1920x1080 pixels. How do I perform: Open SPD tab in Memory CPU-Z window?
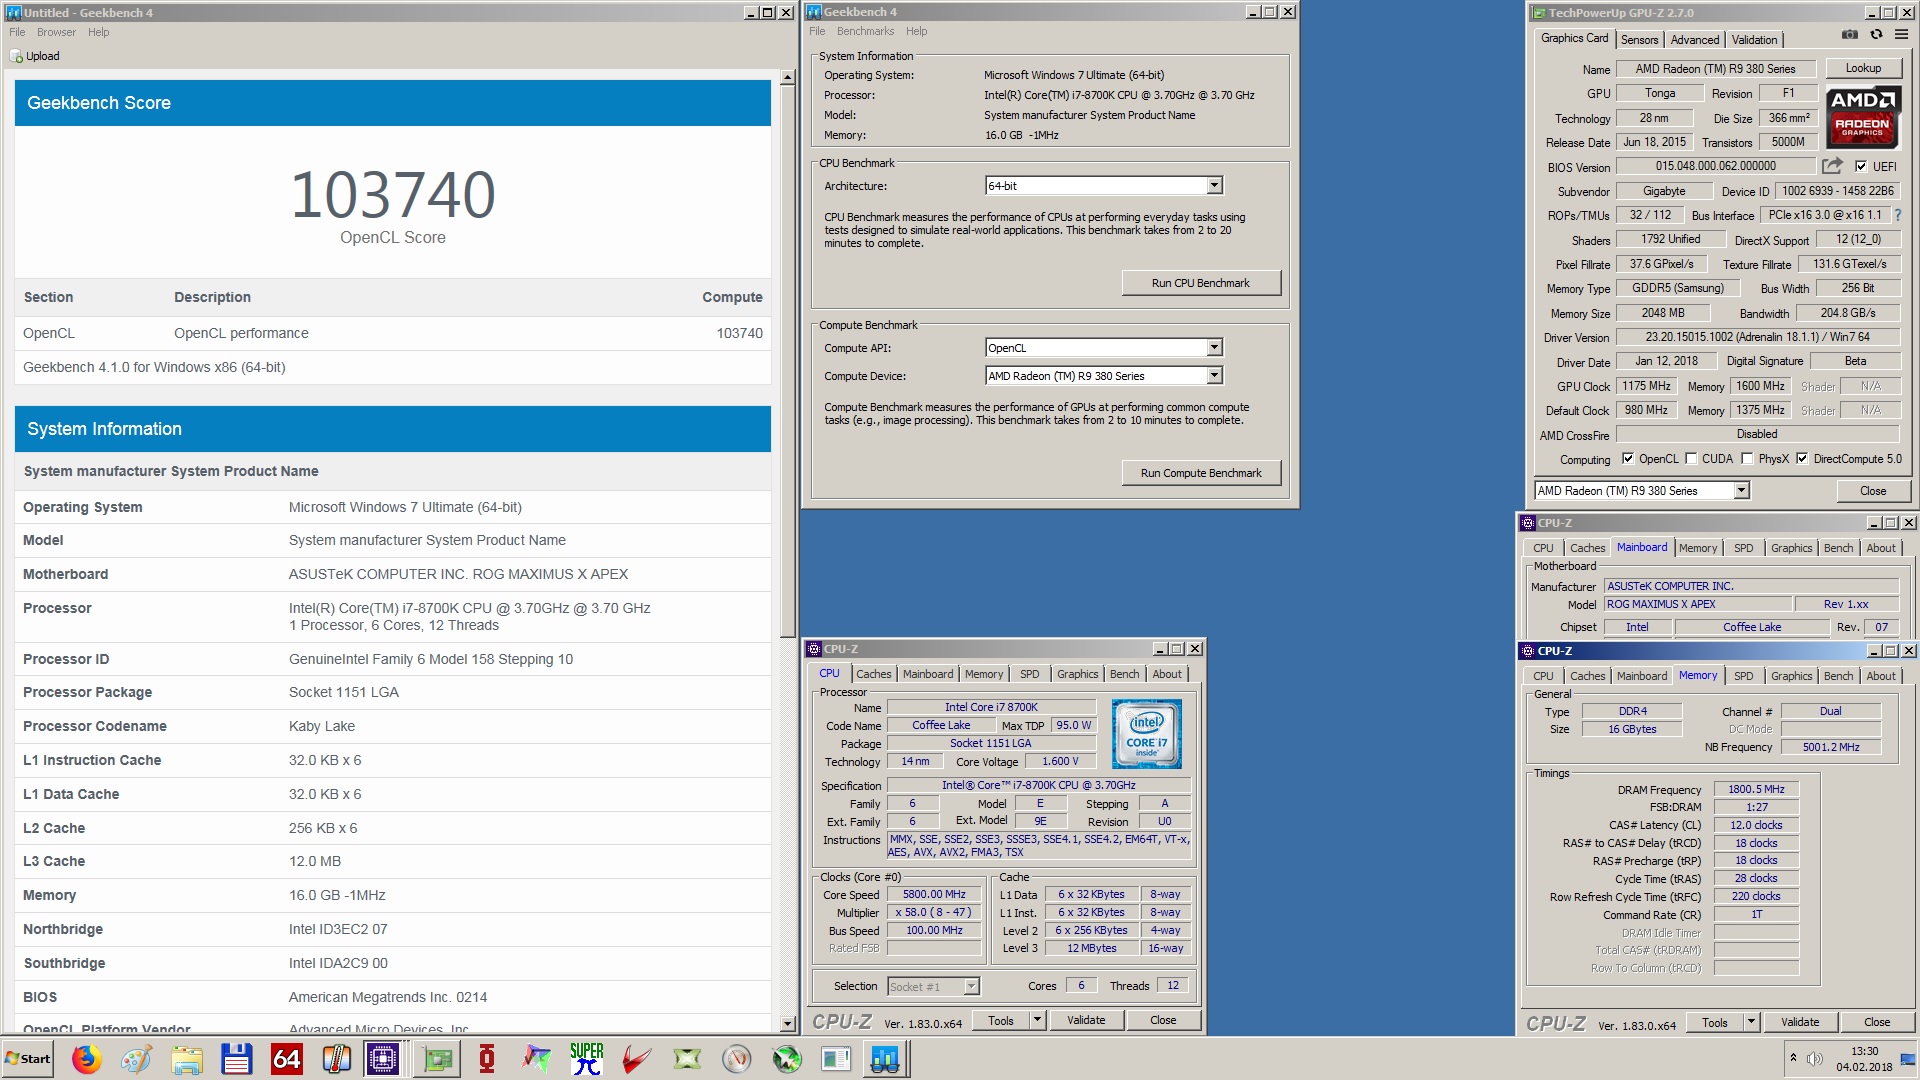click(1743, 676)
